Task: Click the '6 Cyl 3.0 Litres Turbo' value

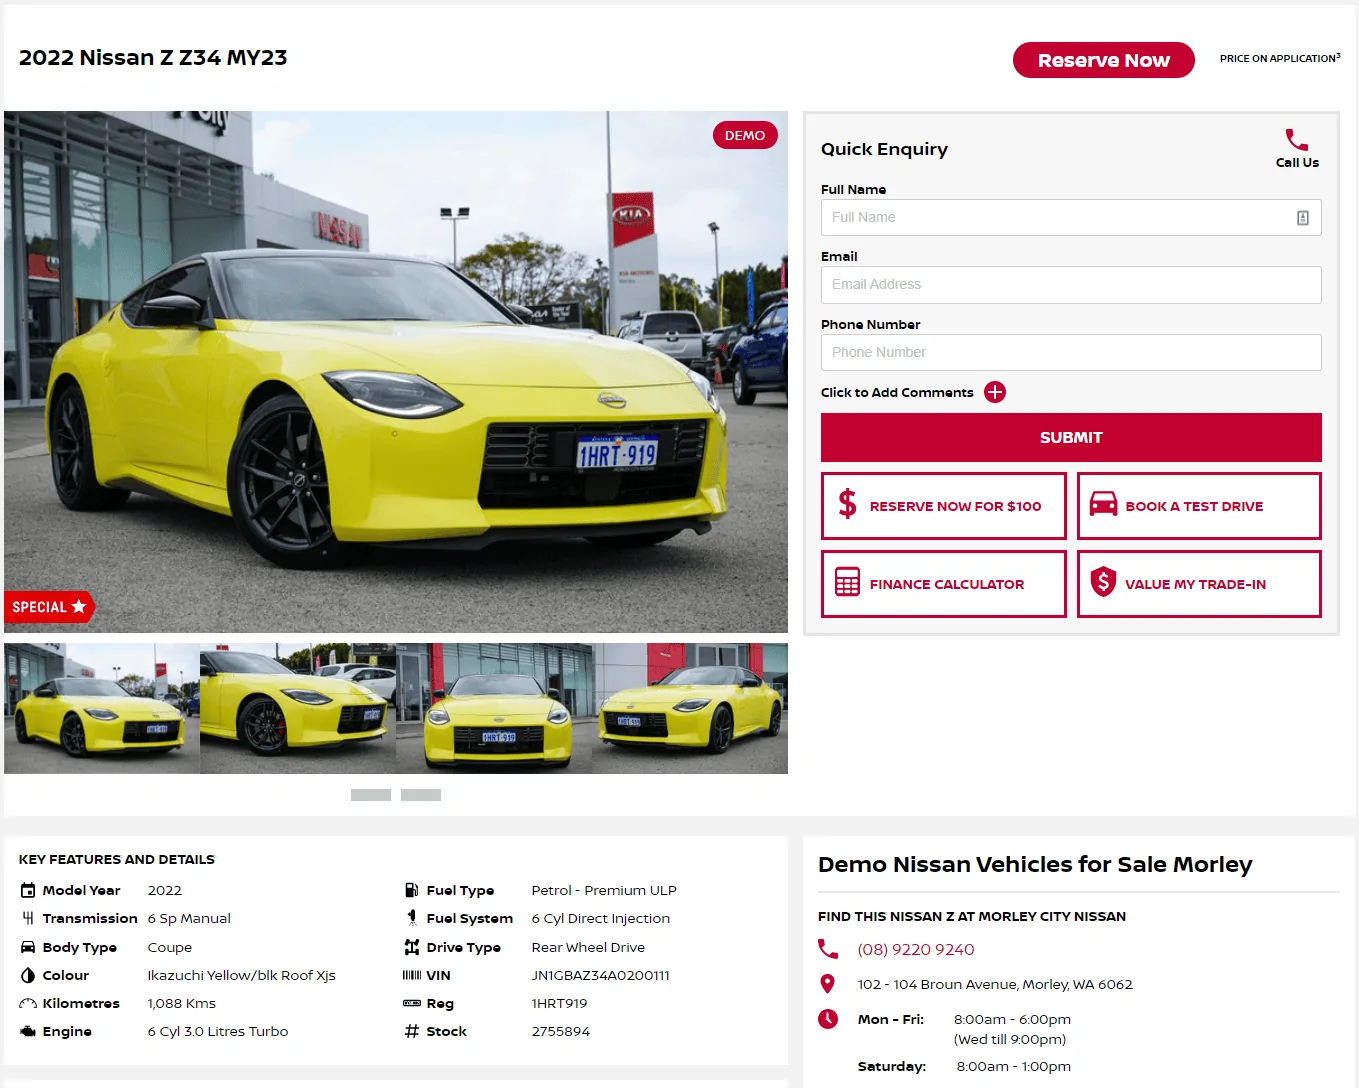Action: [x=218, y=1031]
